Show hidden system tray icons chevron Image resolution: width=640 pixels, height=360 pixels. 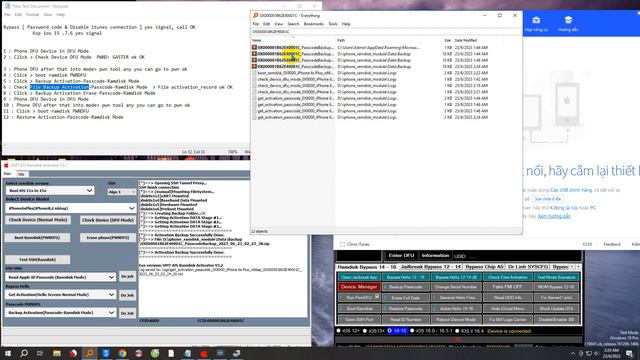(573, 353)
